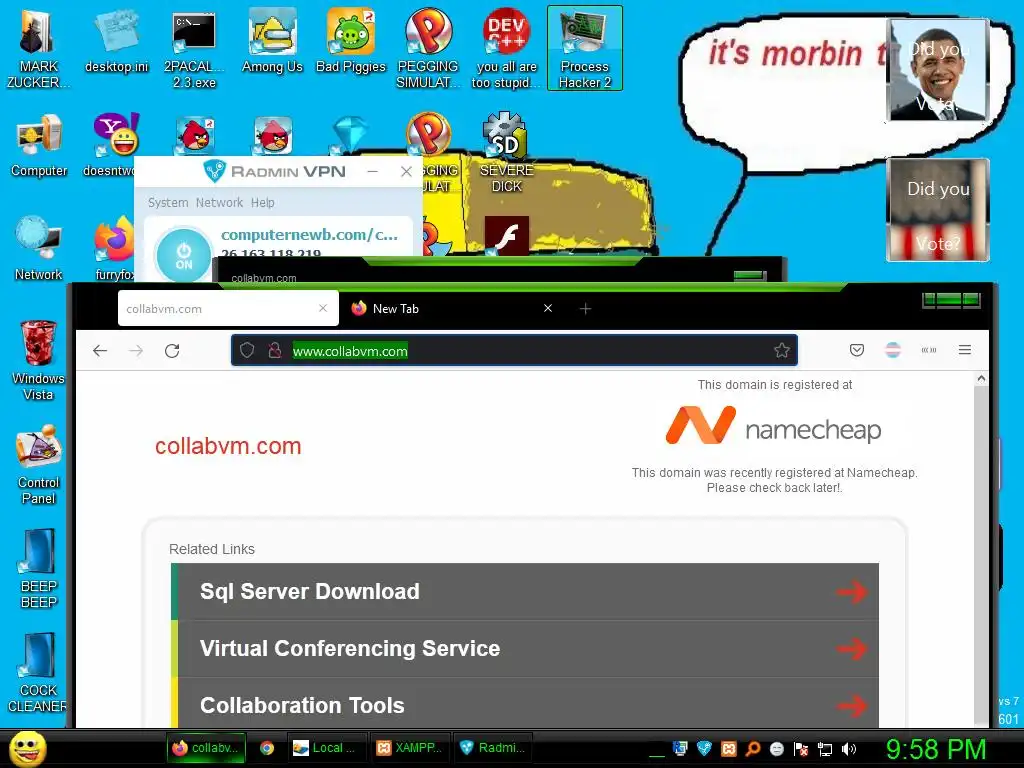This screenshot has width=1024, height=768.
Task: Open the Among Us desktop shortcut
Action: pyautogui.click(x=272, y=41)
